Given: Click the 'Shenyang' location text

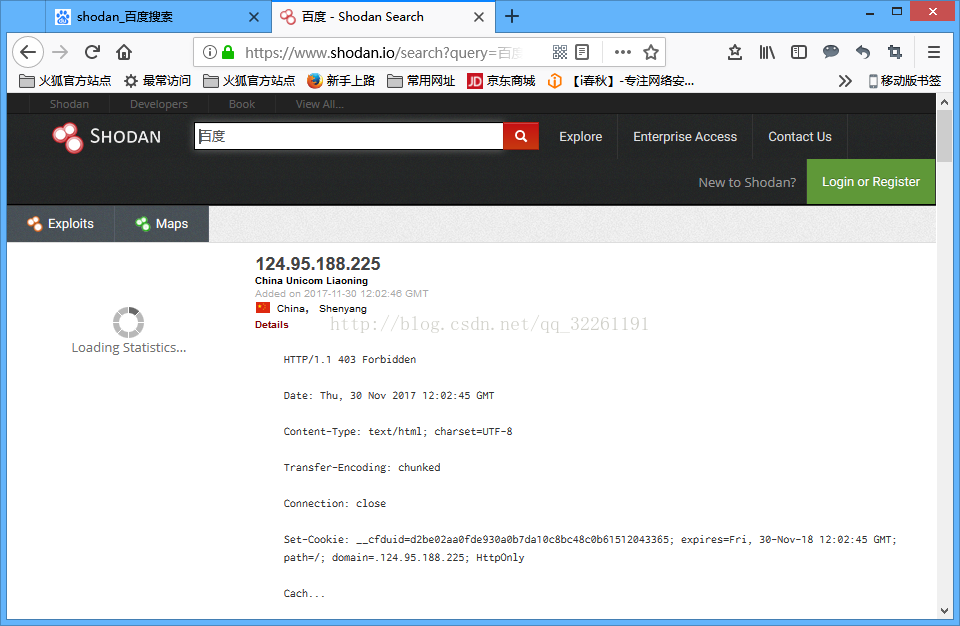Looking at the screenshot, I should click(x=343, y=309).
